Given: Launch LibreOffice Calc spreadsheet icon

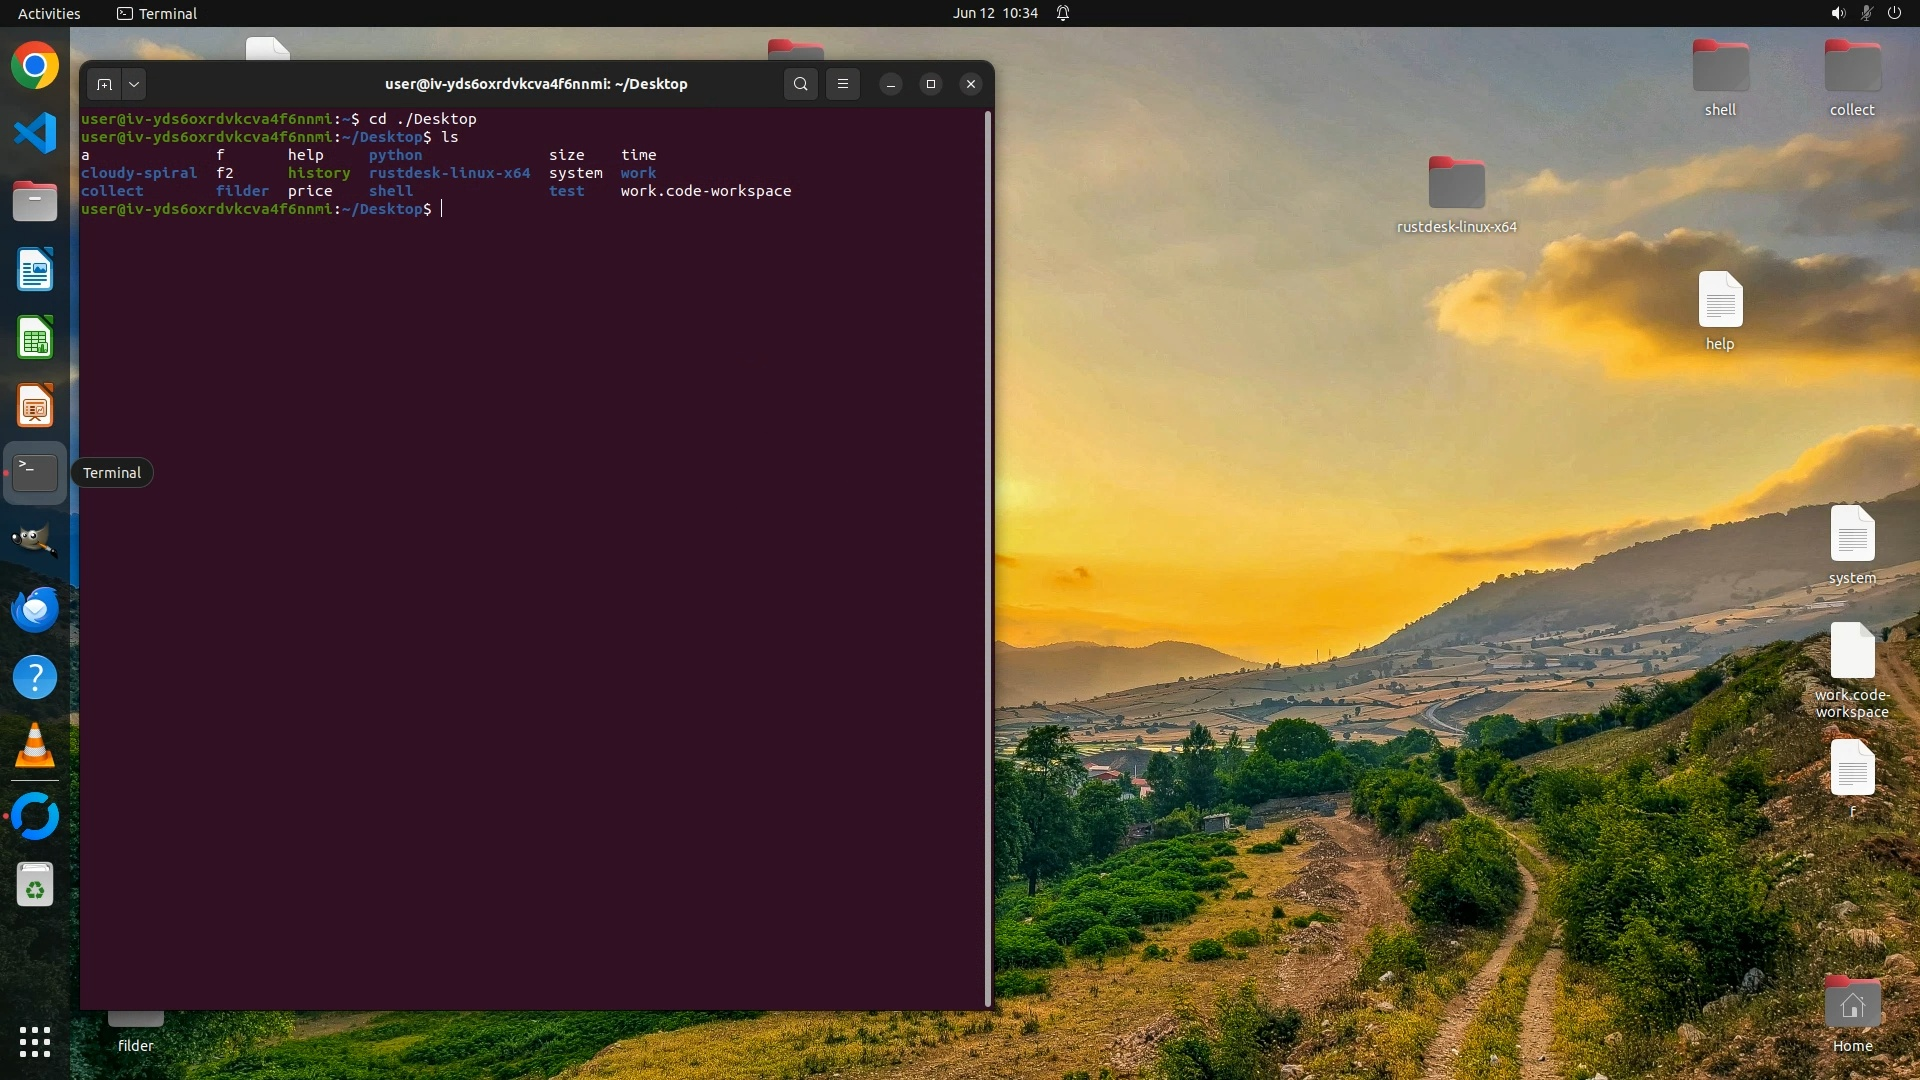Looking at the screenshot, I should tap(35, 338).
